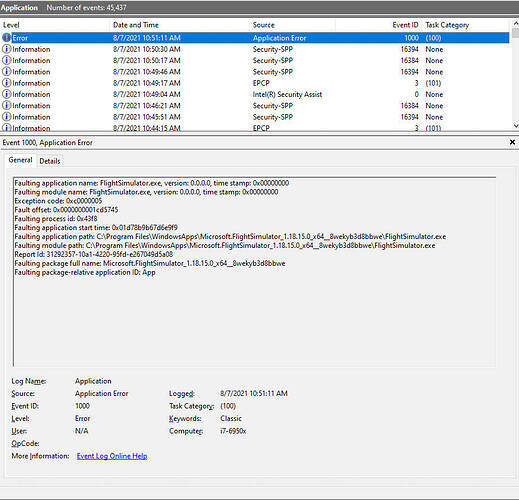The height and width of the screenshot is (500, 519).
Task: Select the Security-SPP event at 10:49:46 AM
Action: 255,72
